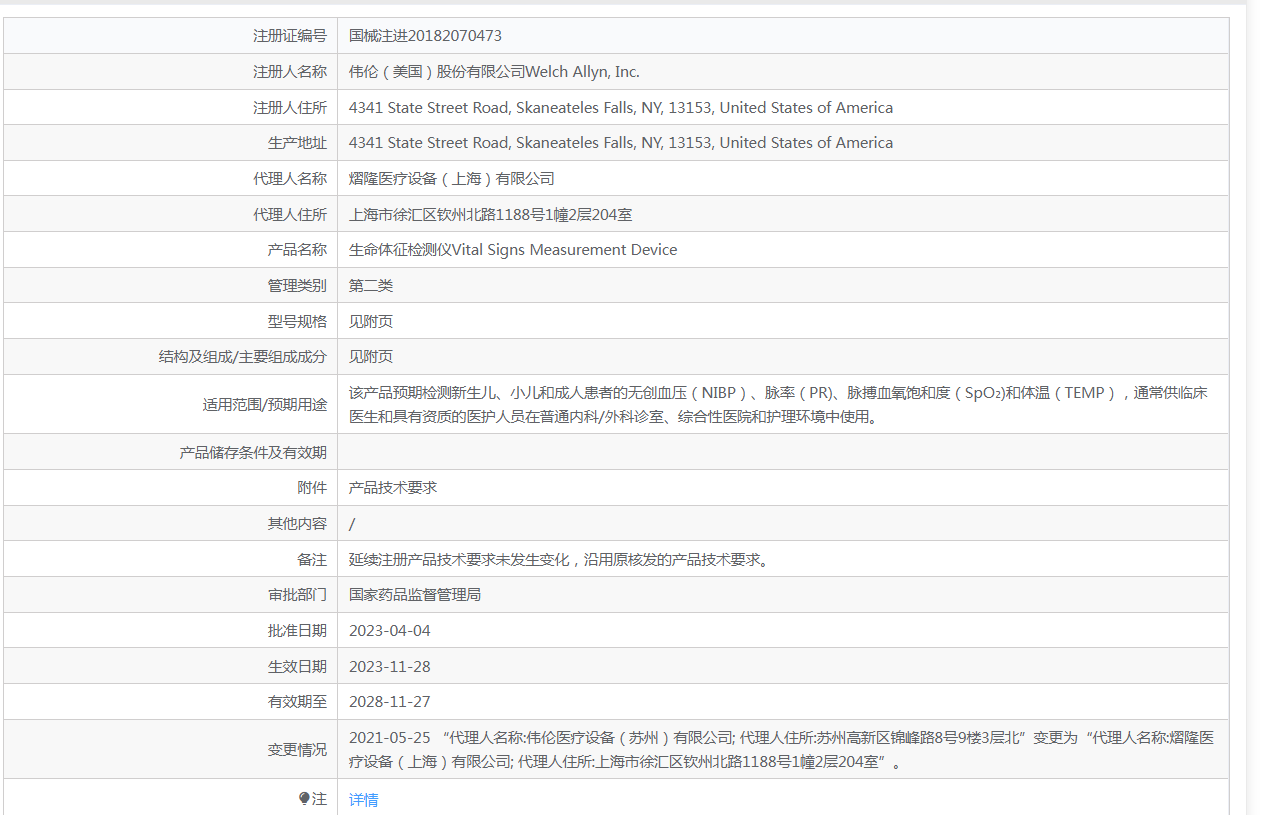
Task: Select agent name 熠隆医疗设备（上海）有限公司 in 代理人名称 row
Action: (x=452, y=179)
